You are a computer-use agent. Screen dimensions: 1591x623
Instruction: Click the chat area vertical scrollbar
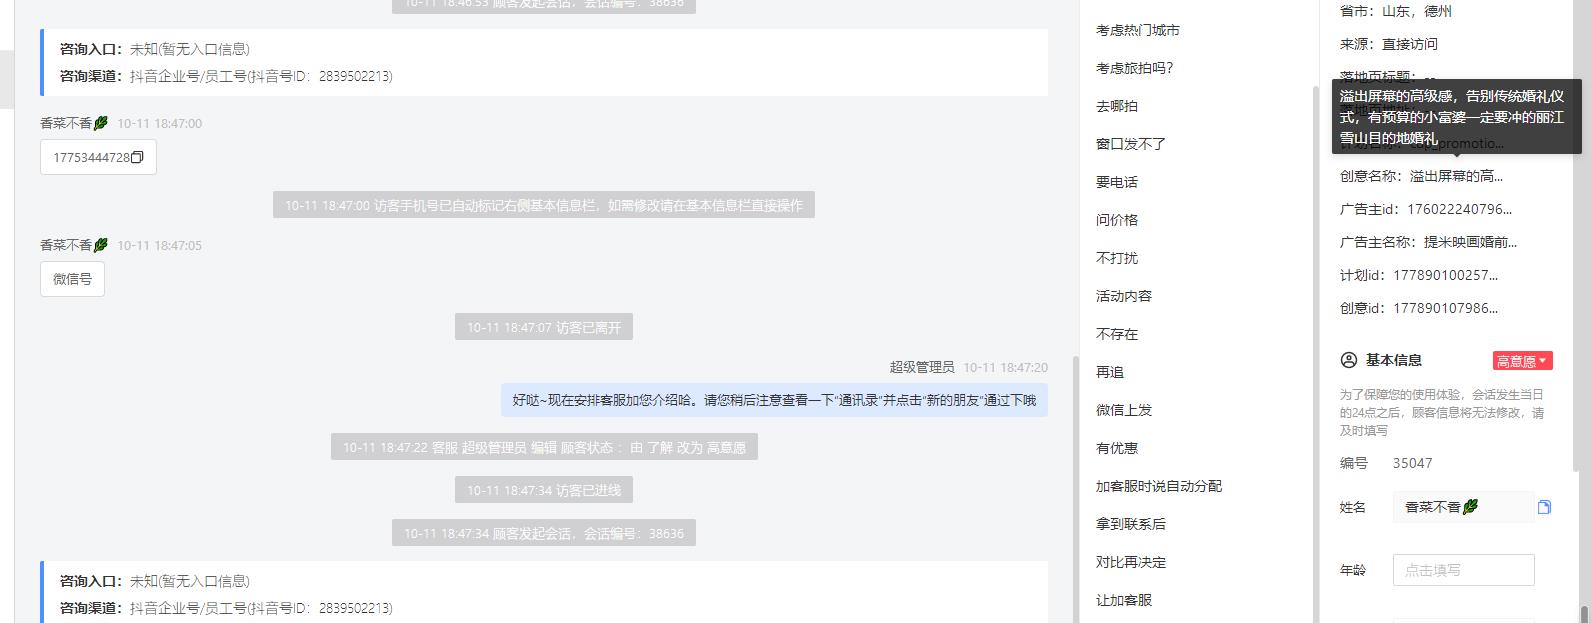[1075, 490]
